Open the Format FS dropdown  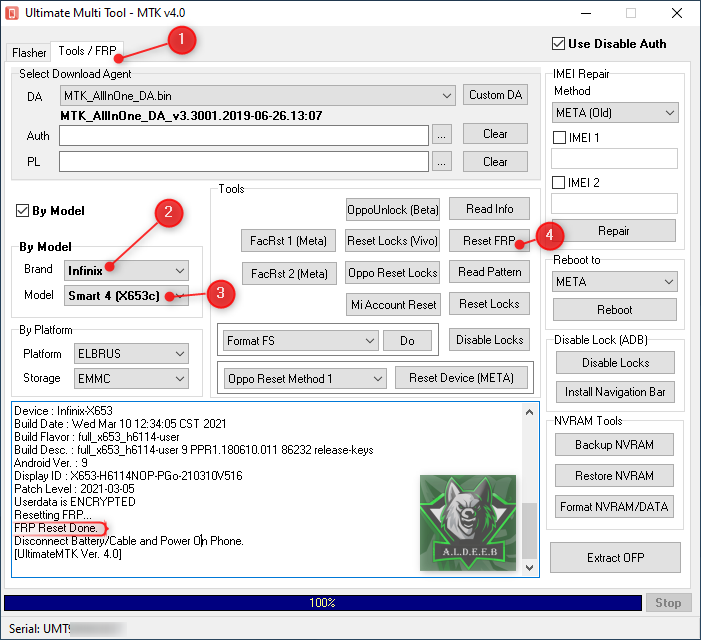click(x=300, y=341)
